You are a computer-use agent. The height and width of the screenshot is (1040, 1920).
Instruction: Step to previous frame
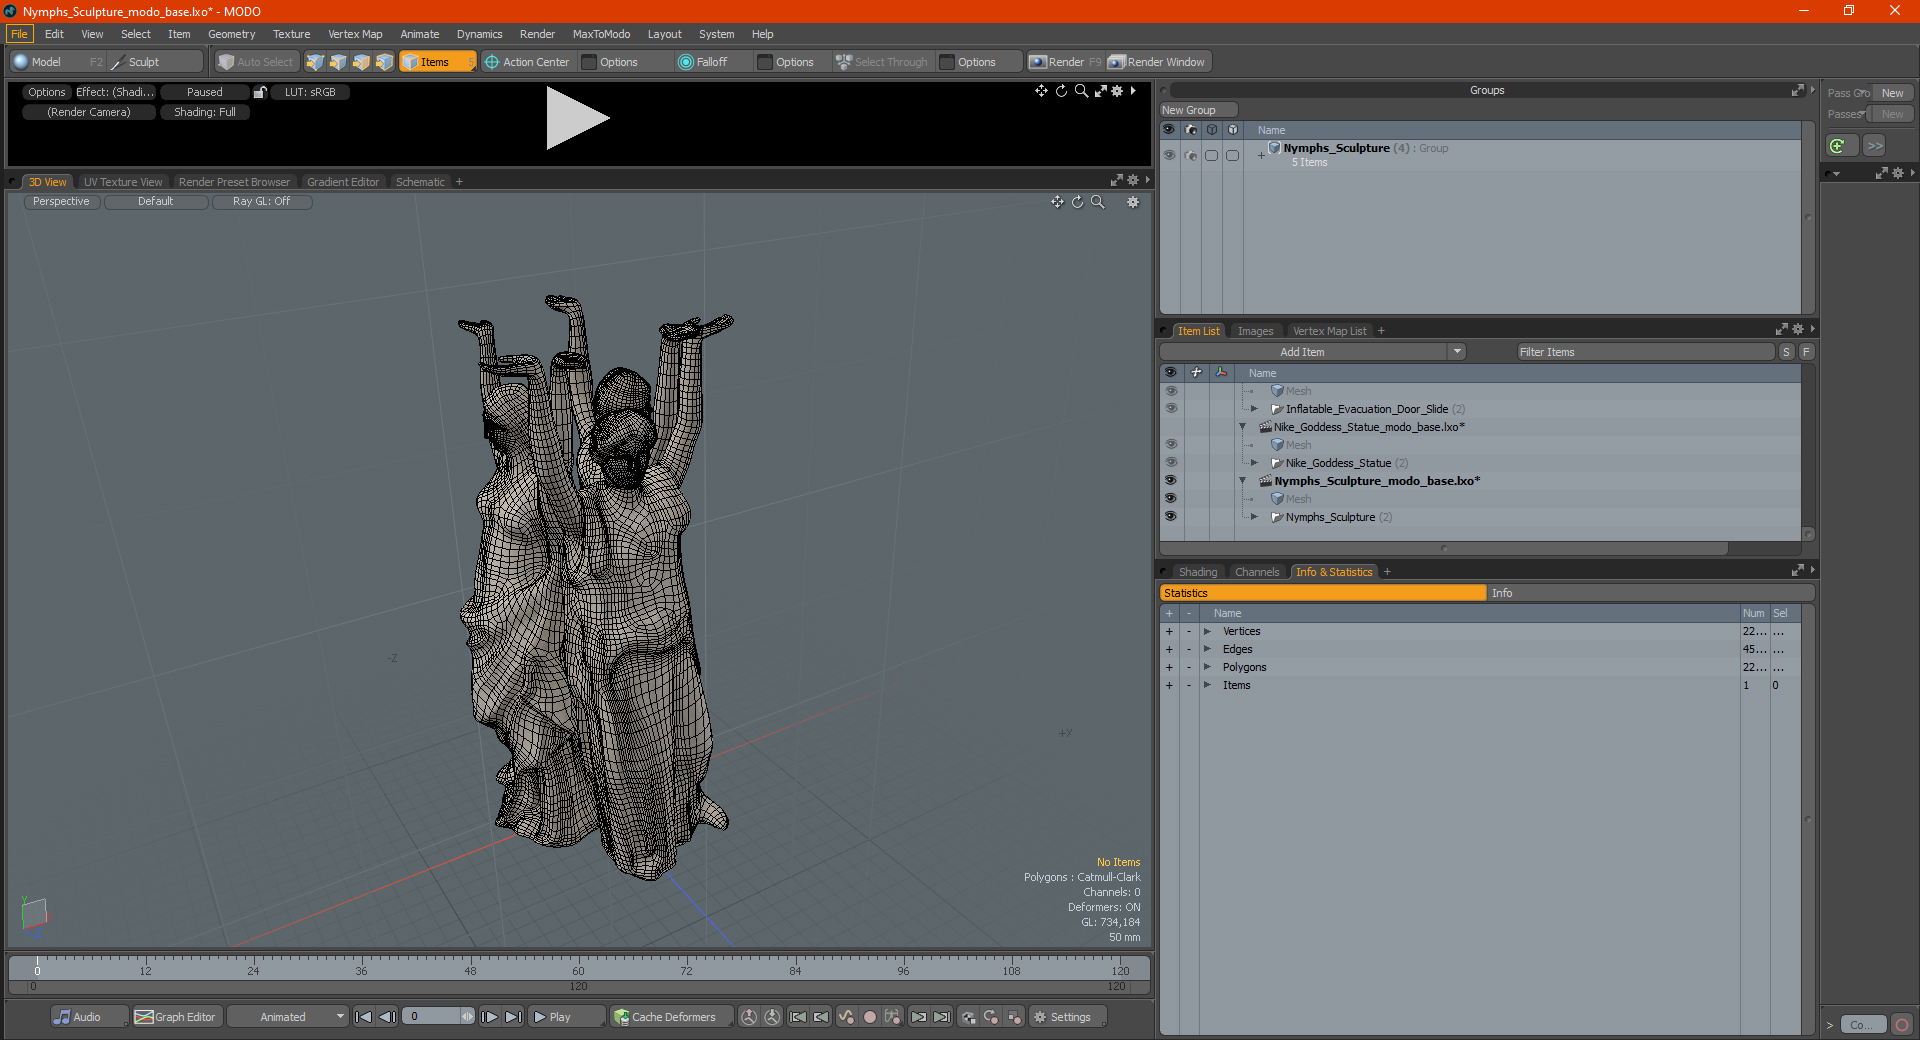[x=388, y=1017]
